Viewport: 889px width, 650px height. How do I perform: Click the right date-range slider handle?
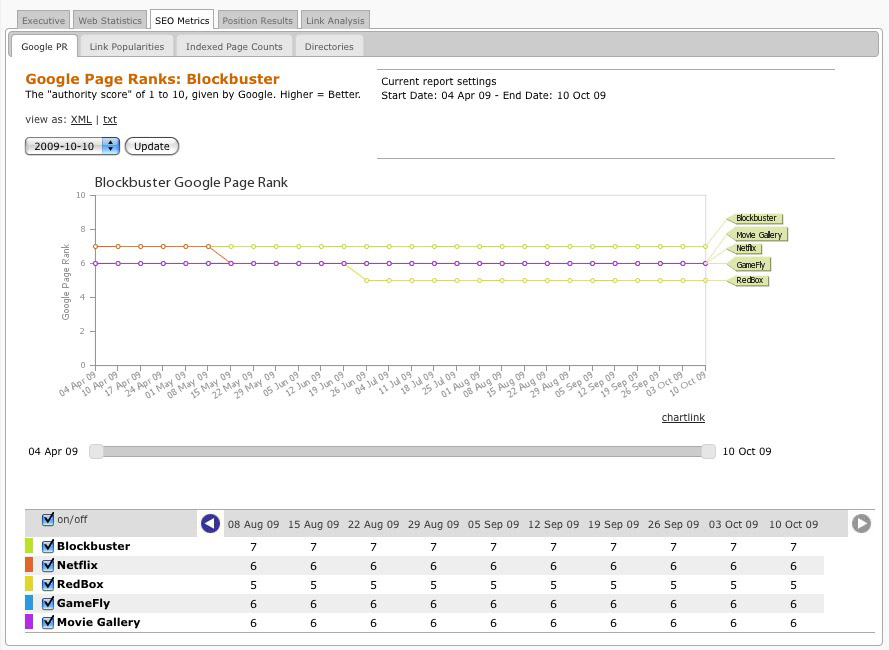click(708, 451)
